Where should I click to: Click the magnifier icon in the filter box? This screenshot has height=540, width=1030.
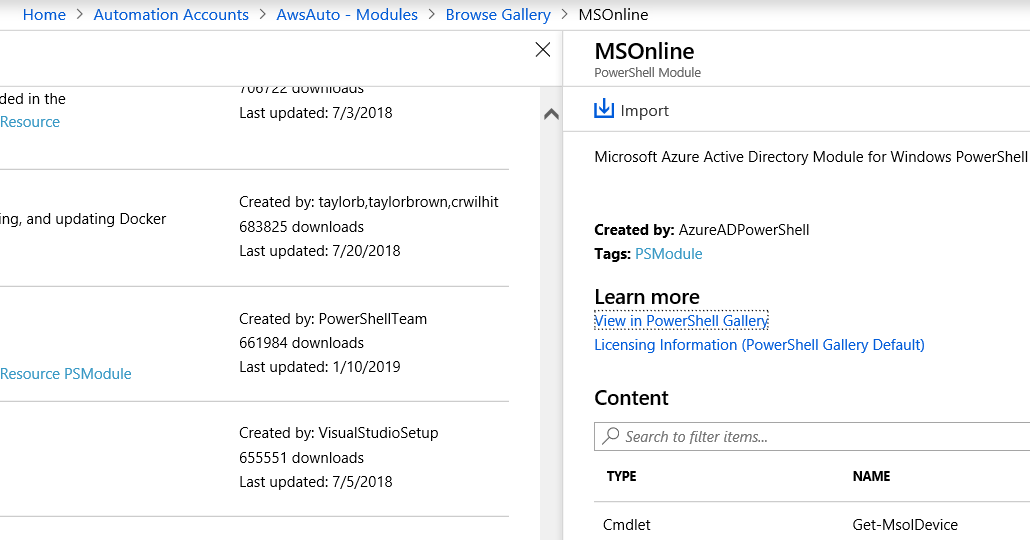[609, 436]
